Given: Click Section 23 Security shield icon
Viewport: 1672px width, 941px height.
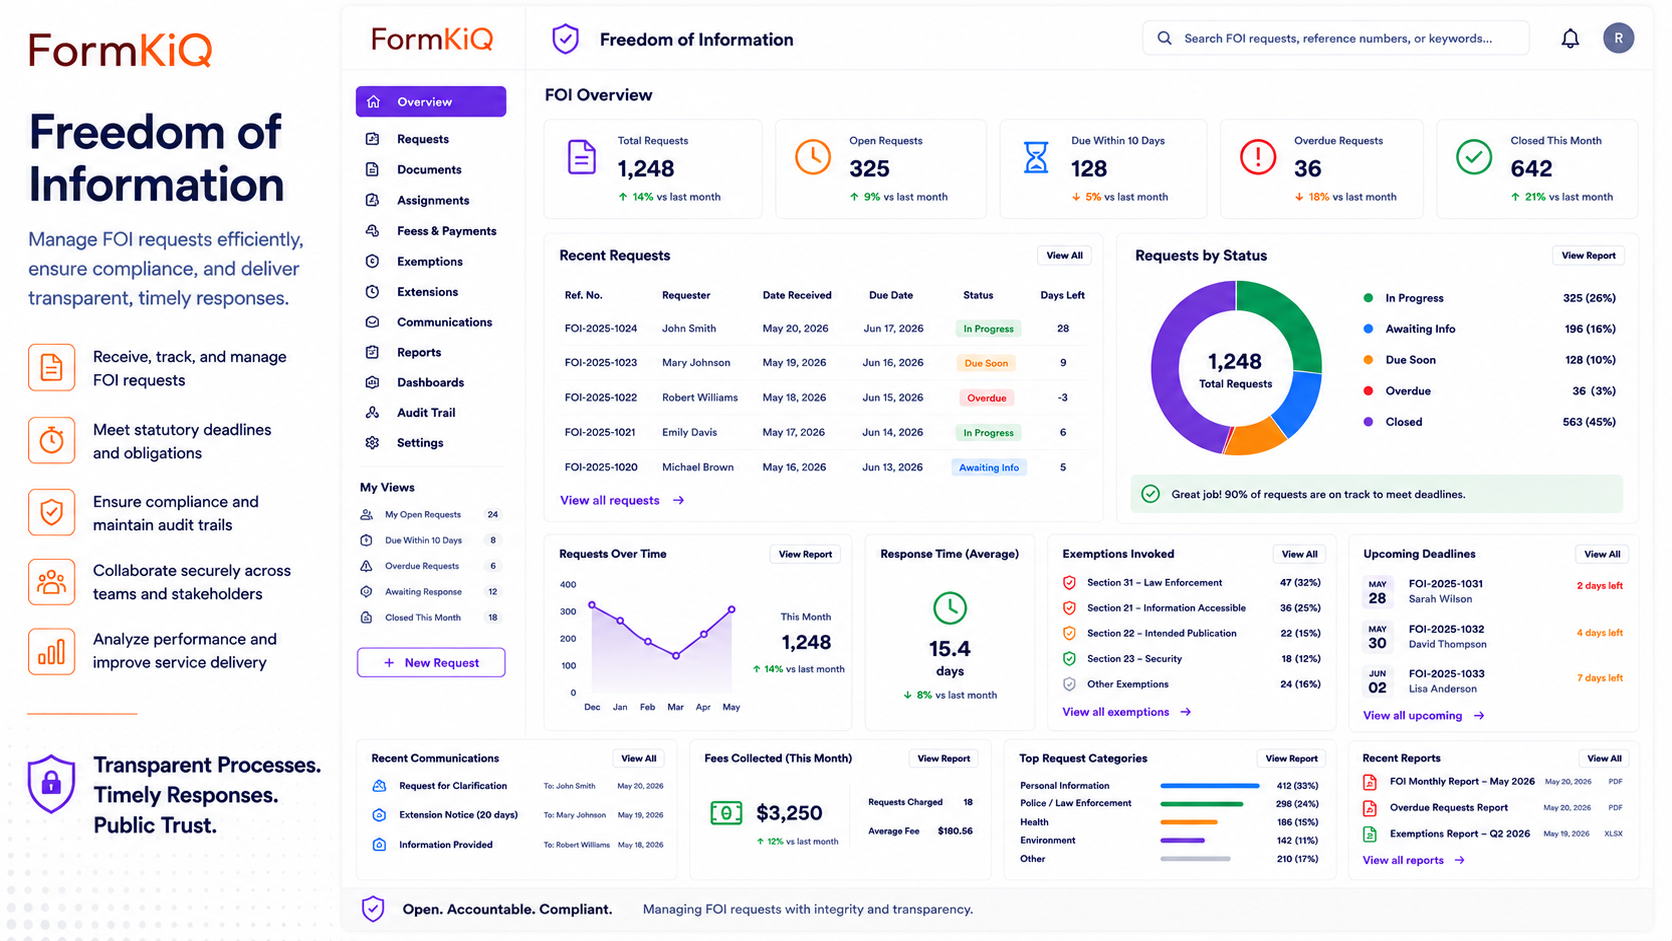Looking at the screenshot, I should pos(1069,659).
